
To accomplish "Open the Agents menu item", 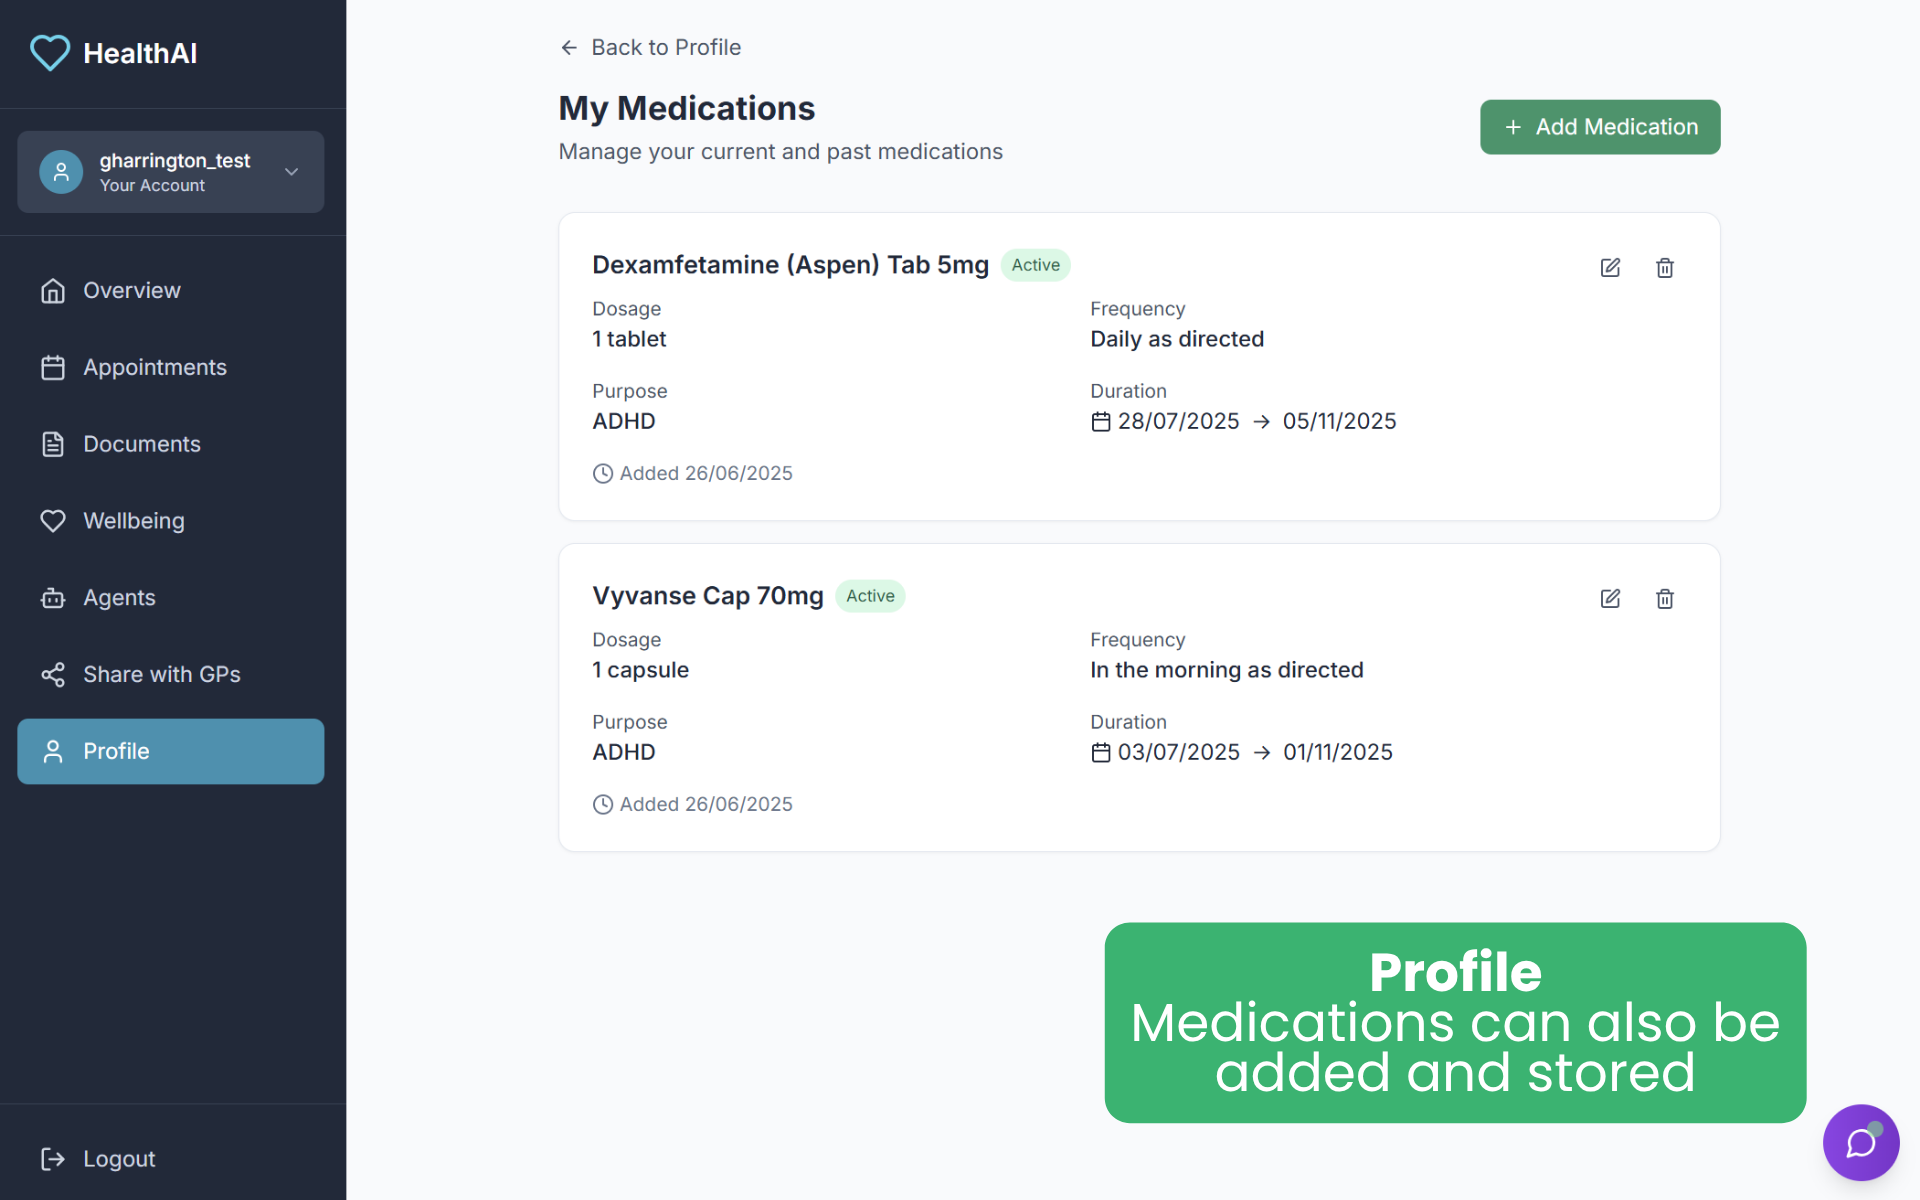I will 119,598.
